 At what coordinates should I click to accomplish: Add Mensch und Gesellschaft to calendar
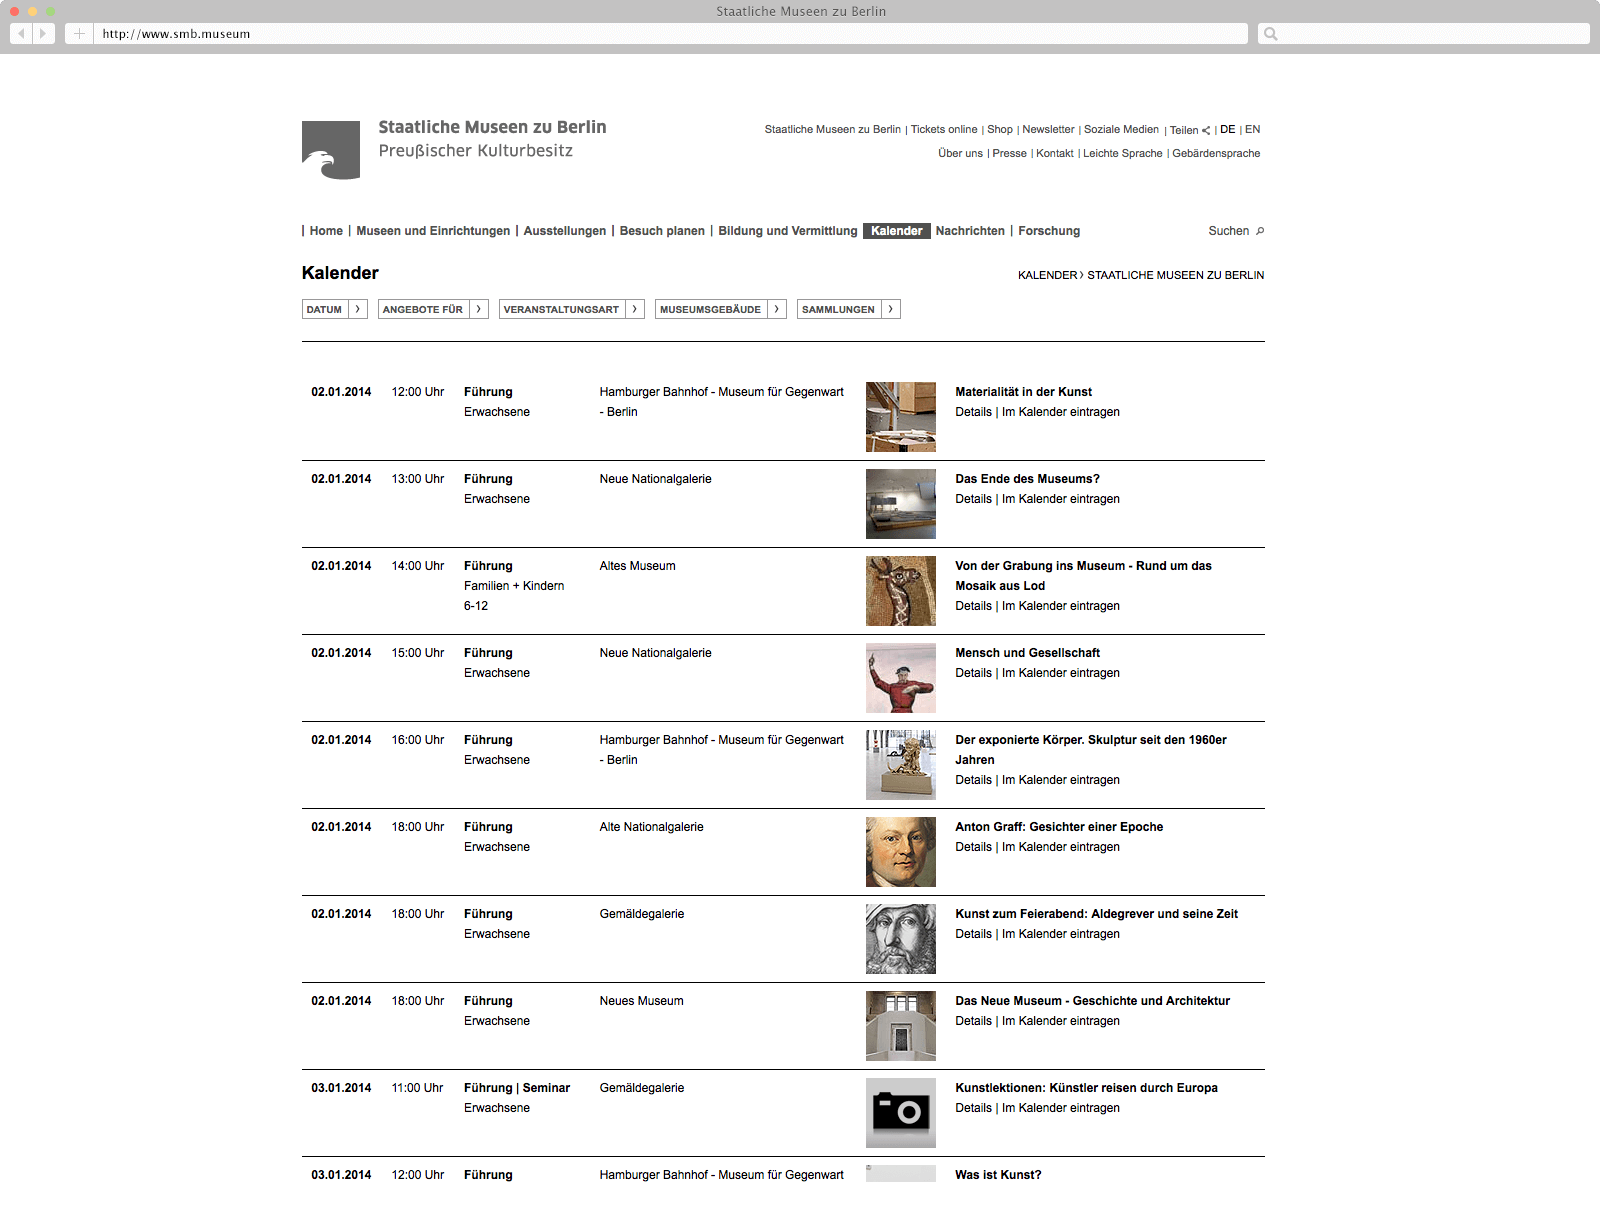pyautogui.click(x=1061, y=673)
